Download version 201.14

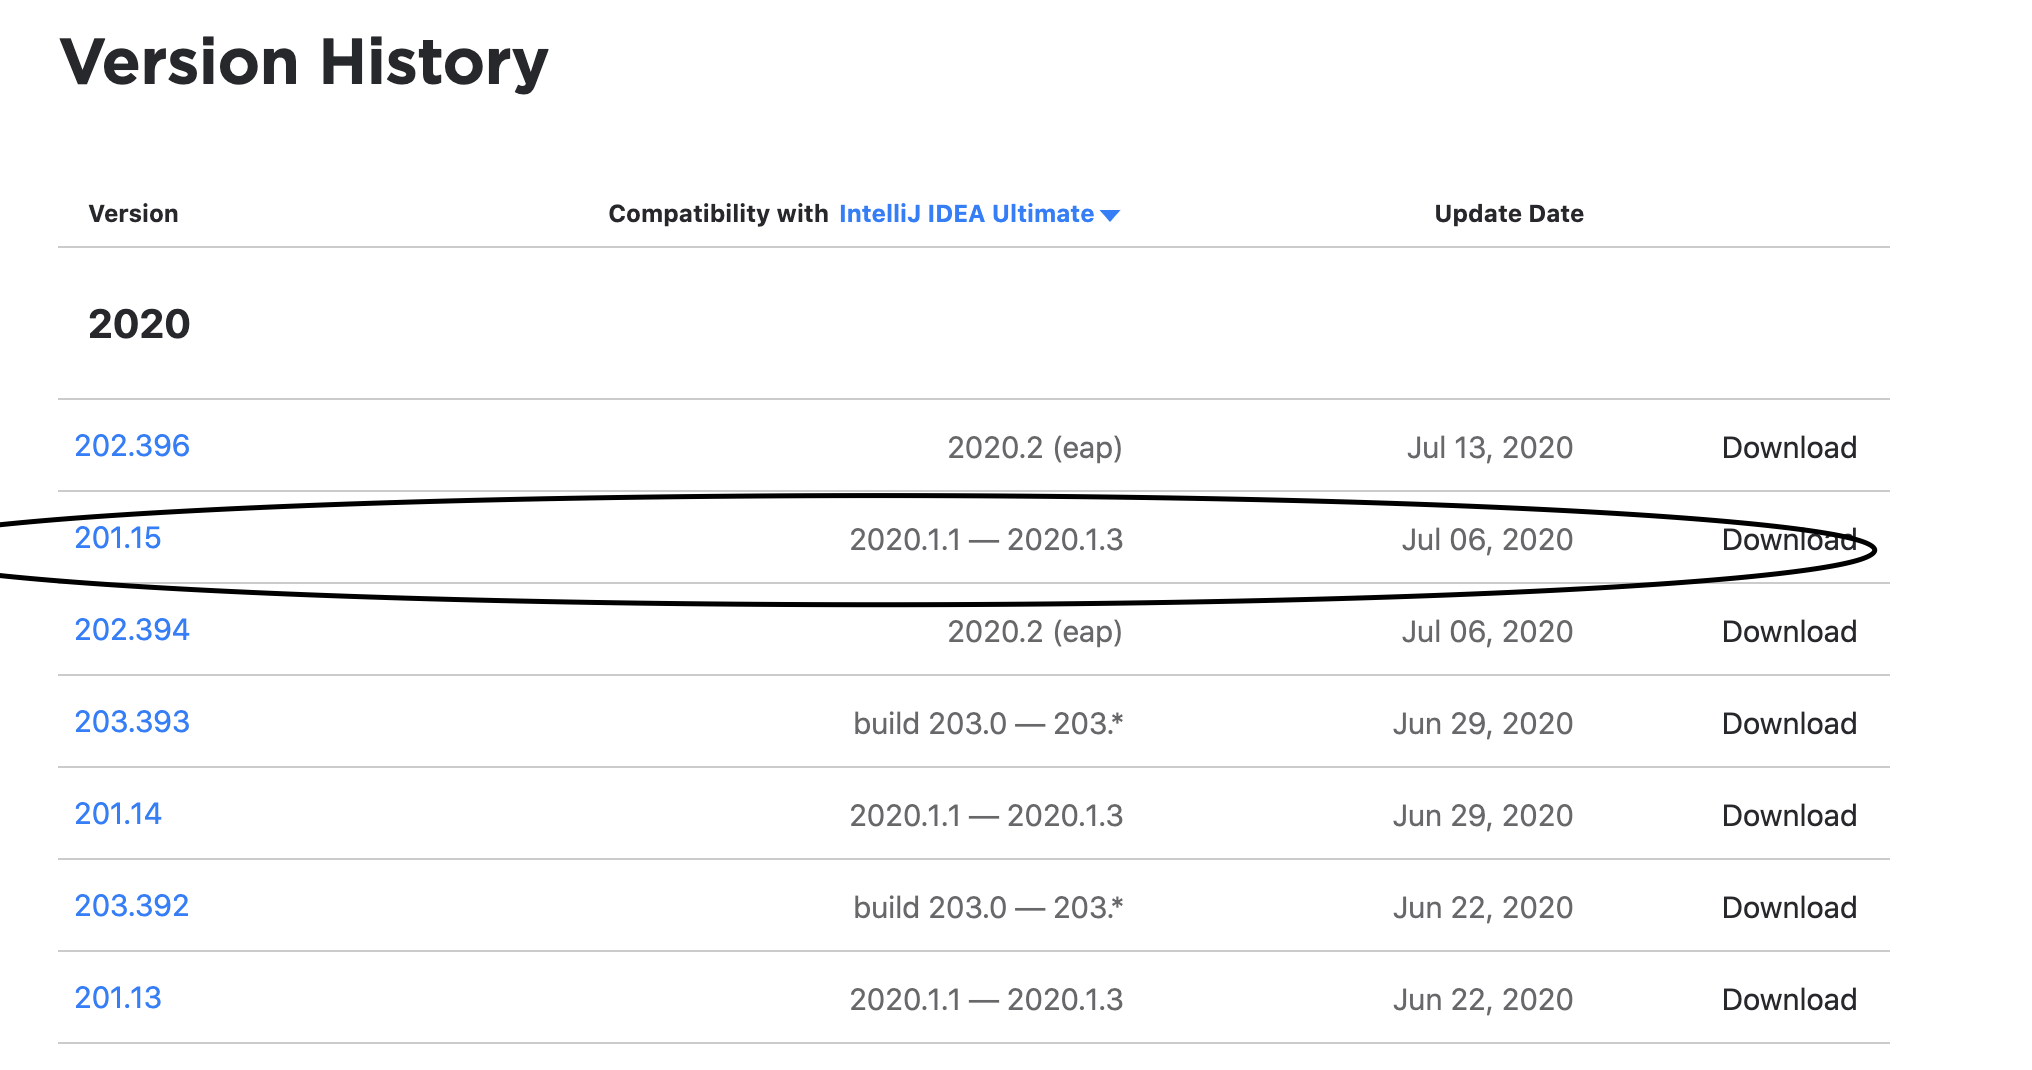pos(1789,815)
